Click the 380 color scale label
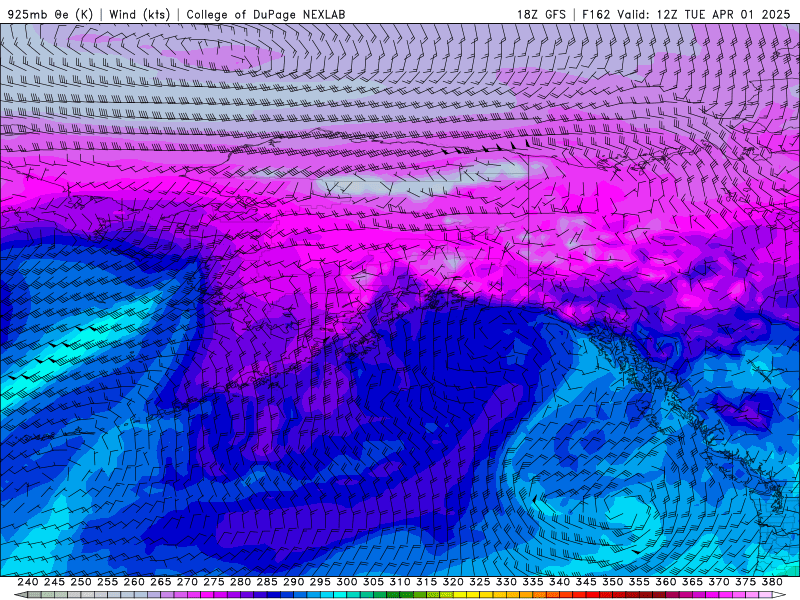800x600 pixels. point(772,582)
